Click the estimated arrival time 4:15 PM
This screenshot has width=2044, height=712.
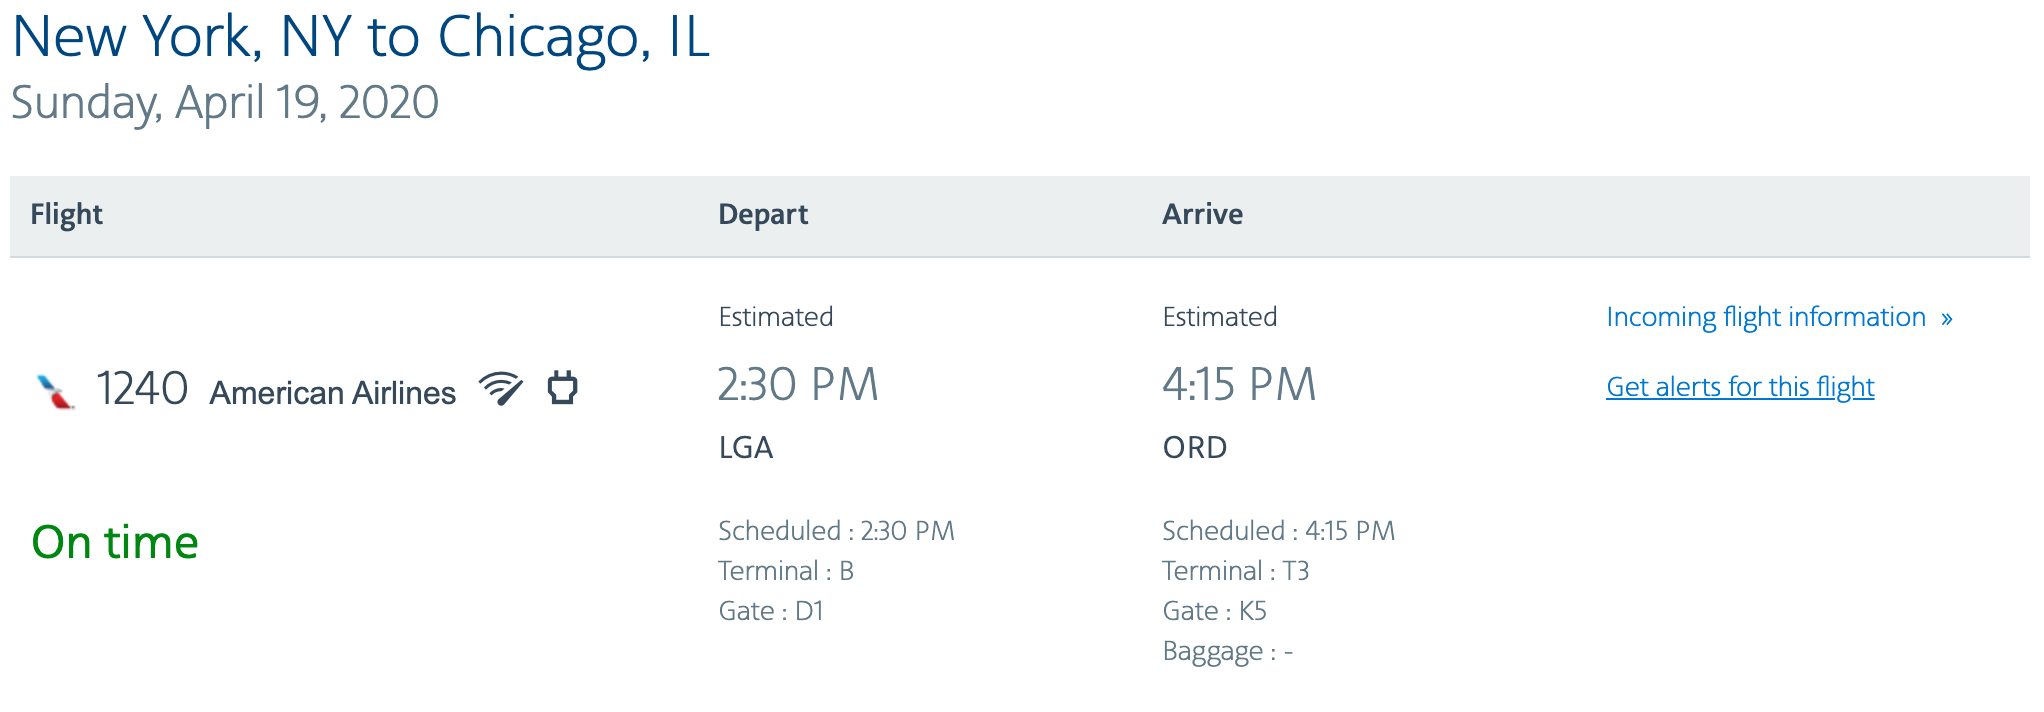[x=1240, y=384]
